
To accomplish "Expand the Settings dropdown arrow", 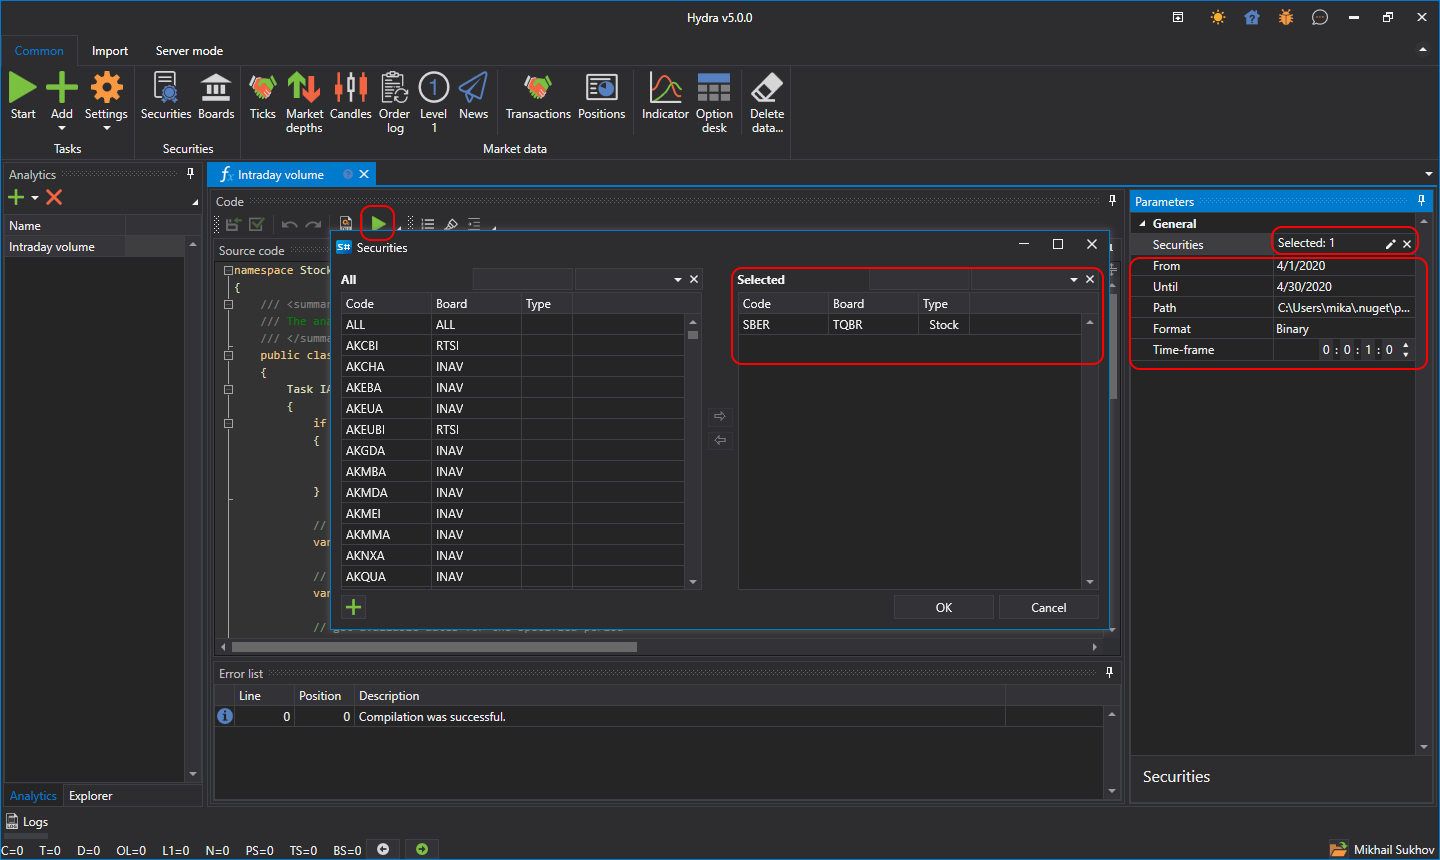I will 106,128.
